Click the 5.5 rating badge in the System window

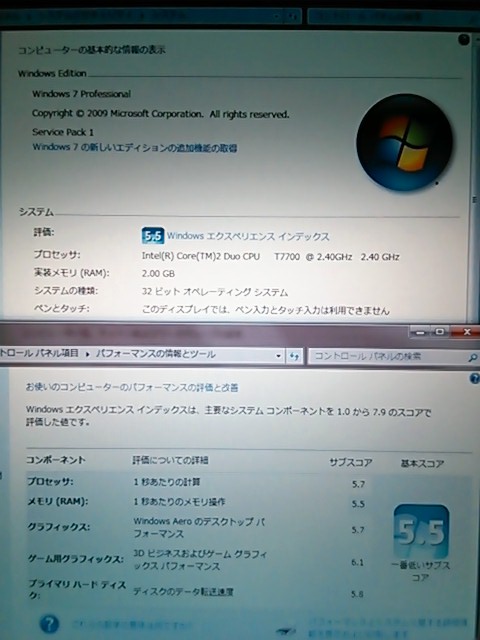pos(153,236)
